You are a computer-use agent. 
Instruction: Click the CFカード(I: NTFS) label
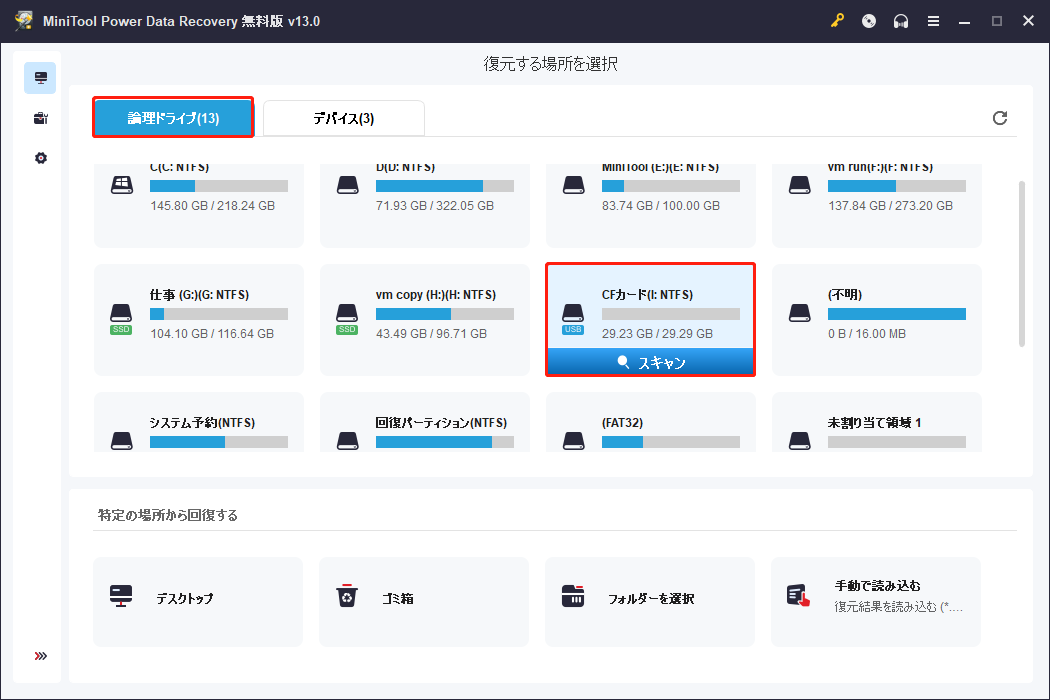(648, 295)
